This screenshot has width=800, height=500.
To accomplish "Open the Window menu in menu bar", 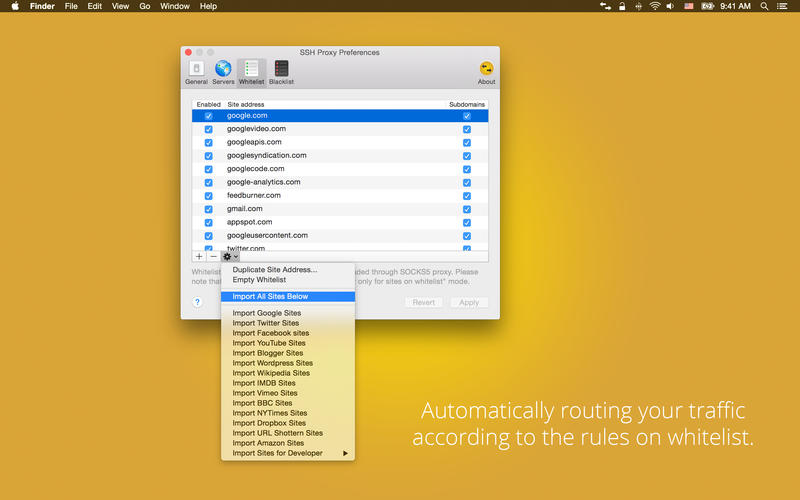I will (176, 6).
